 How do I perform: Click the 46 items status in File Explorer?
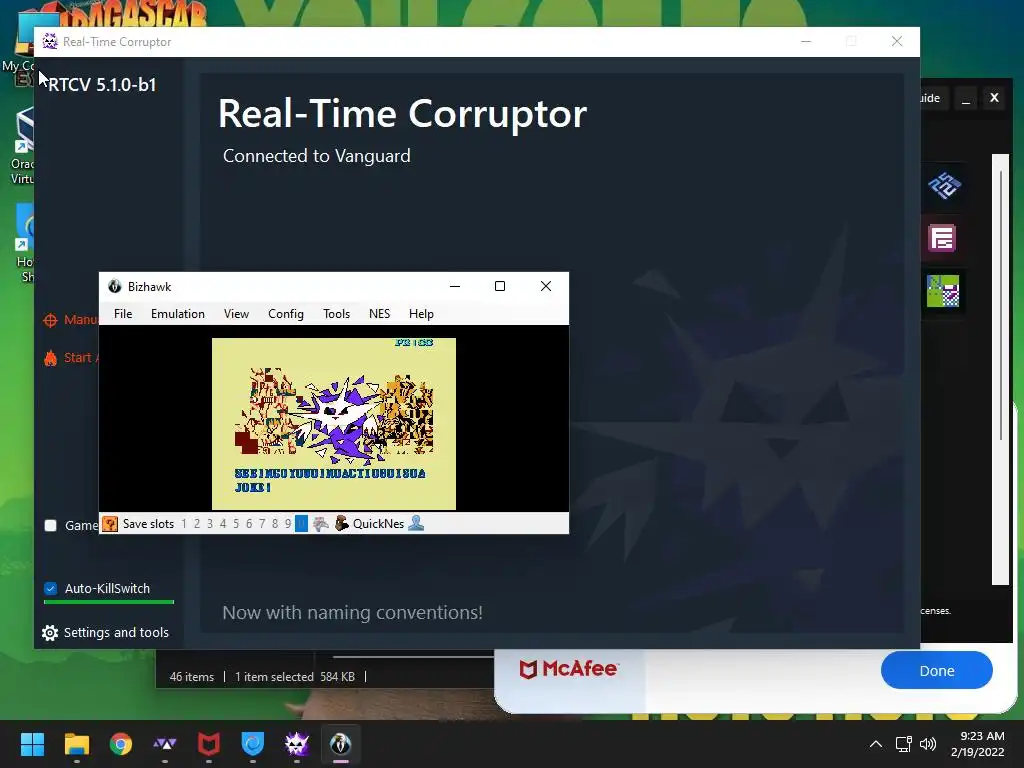[191, 677]
